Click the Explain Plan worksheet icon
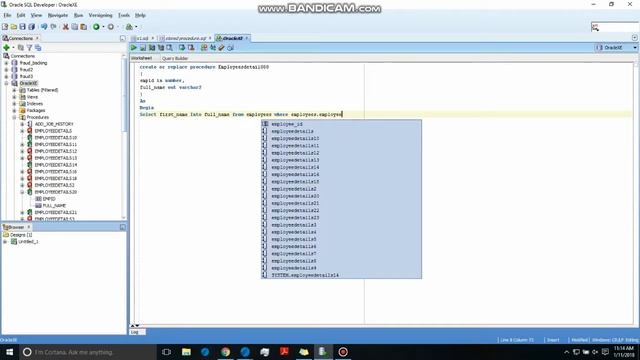The width and height of the screenshot is (640, 360). click(x=152, y=48)
